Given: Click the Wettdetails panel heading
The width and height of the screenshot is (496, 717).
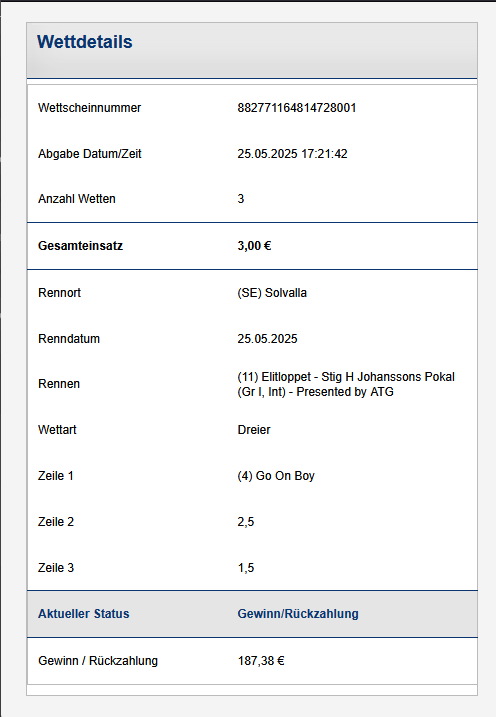Looking at the screenshot, I should pyautogui.click(x=85, y=42).
